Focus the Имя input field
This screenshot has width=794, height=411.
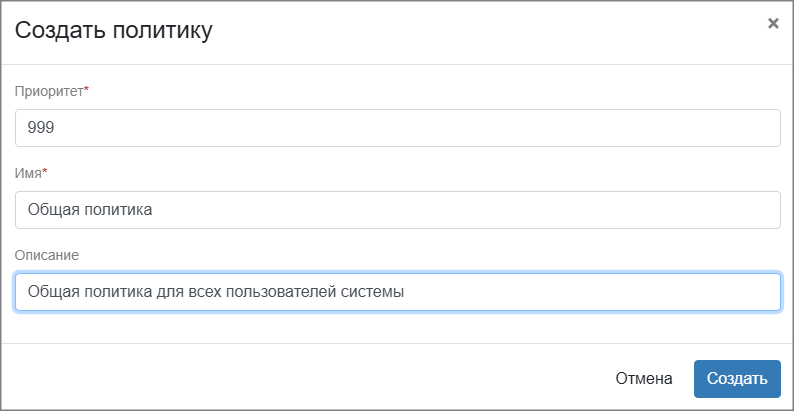(398, 210)
